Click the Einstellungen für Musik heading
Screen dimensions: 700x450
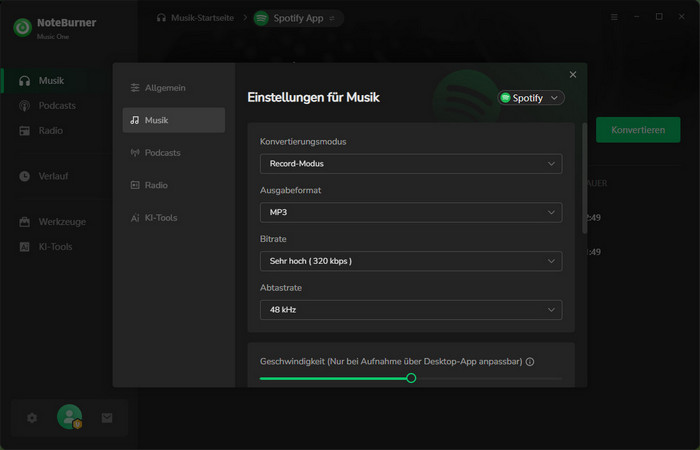[x=313, y=97]
